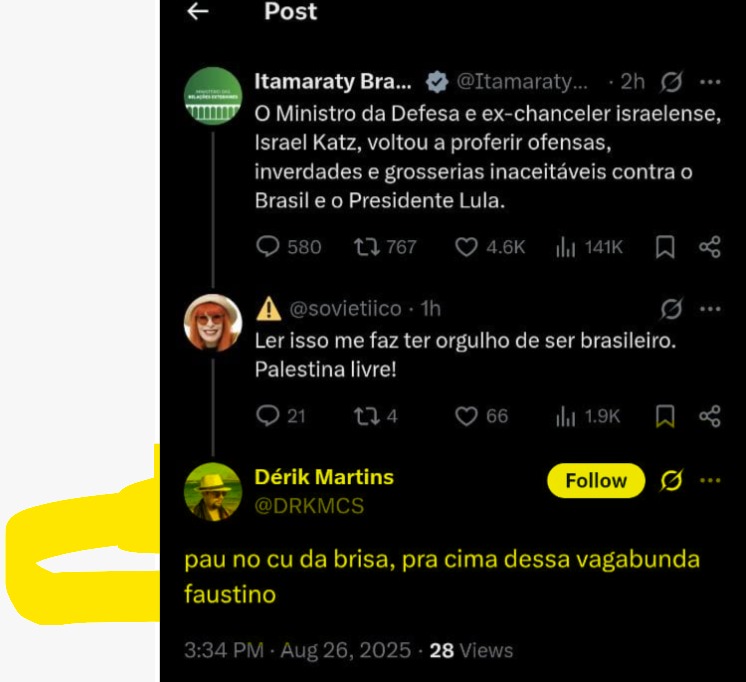The width and height of the screenshot is (746, 682).
Task: Open more options on Dérik Martins post
Action: tap(710, 480)
